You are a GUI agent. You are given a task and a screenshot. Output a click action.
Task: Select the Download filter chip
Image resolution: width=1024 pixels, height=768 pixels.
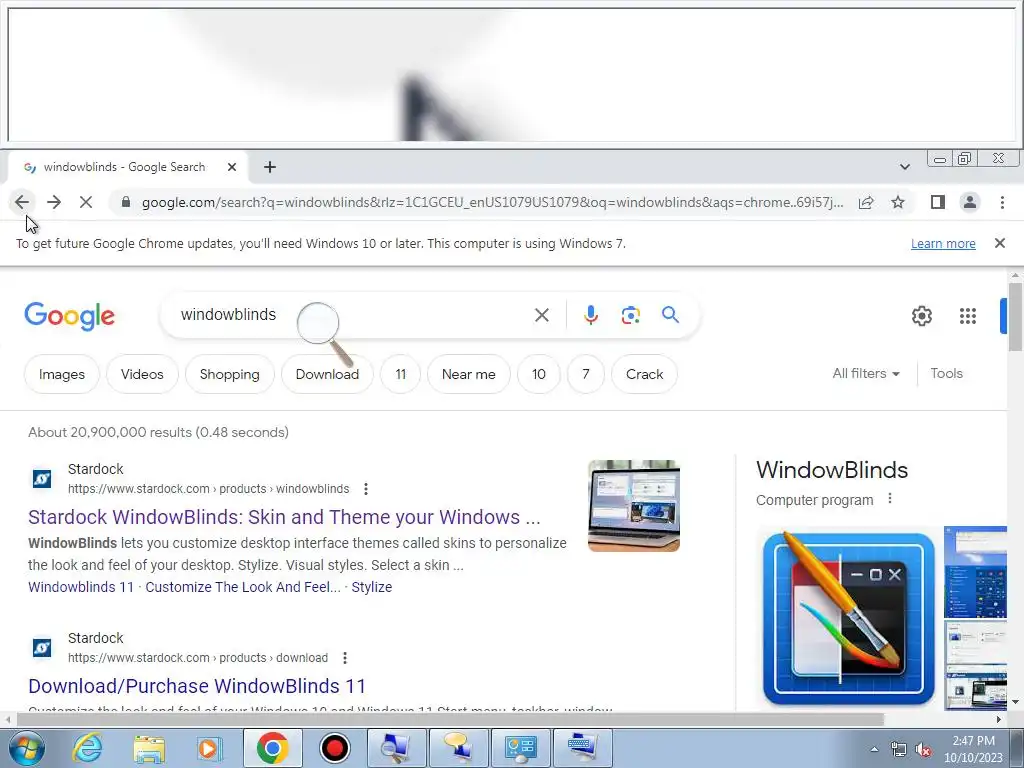327,374
